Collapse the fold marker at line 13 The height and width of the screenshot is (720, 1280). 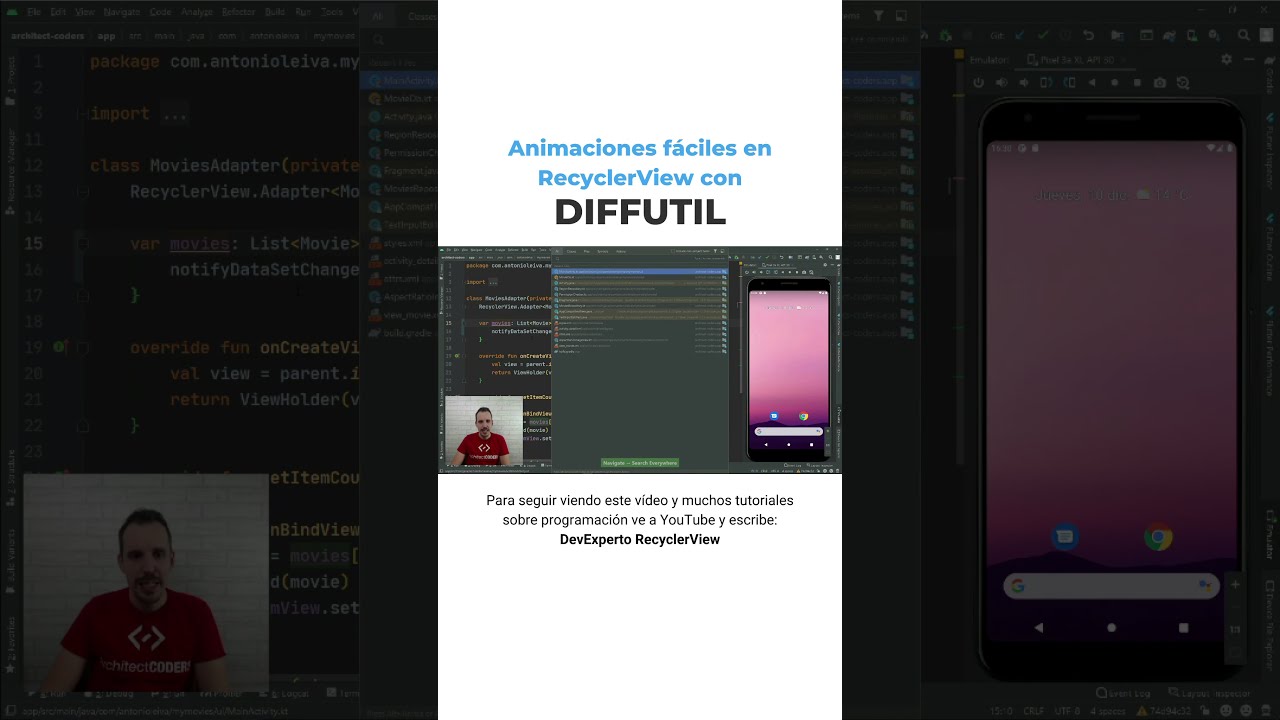83,191
